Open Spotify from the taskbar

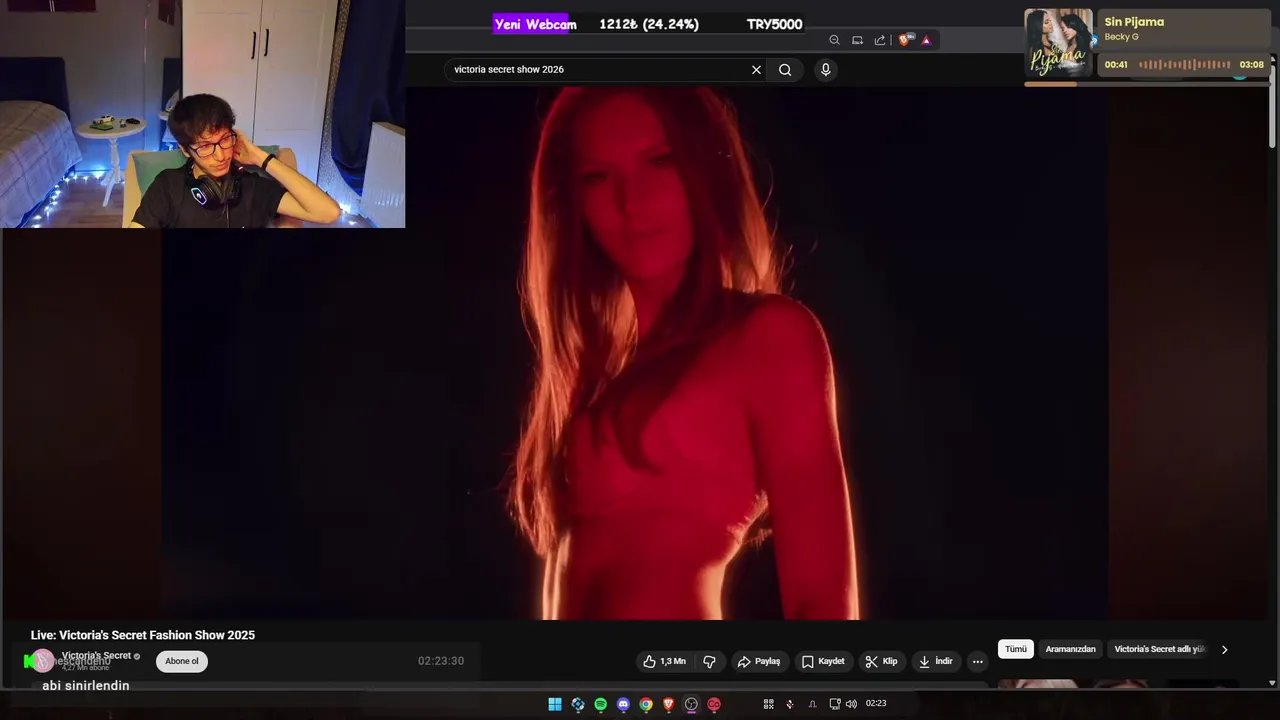tap(600, 704)
